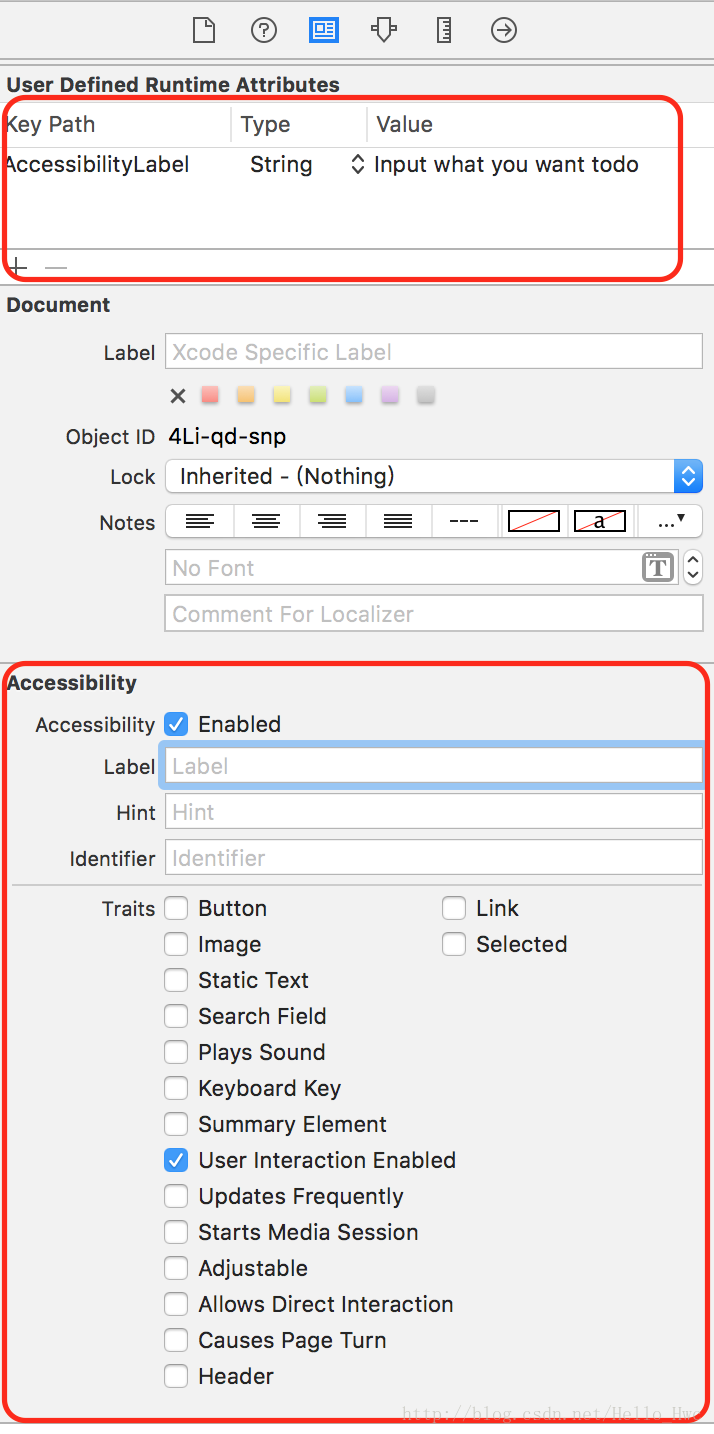Open the Quick Help inspector
The width and height of the screenshot is (714, 1434).
pyautogui.click(x=264, y=31)
